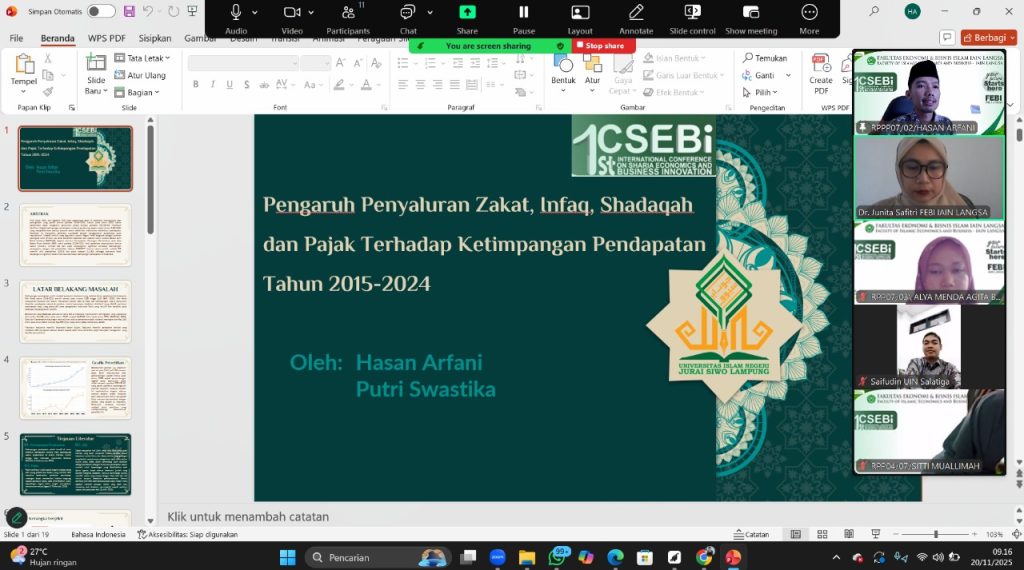This screenshot has width=1024, height=570.
Task: Click the Bold formatting icon
Action: click(x=196, y=85)
